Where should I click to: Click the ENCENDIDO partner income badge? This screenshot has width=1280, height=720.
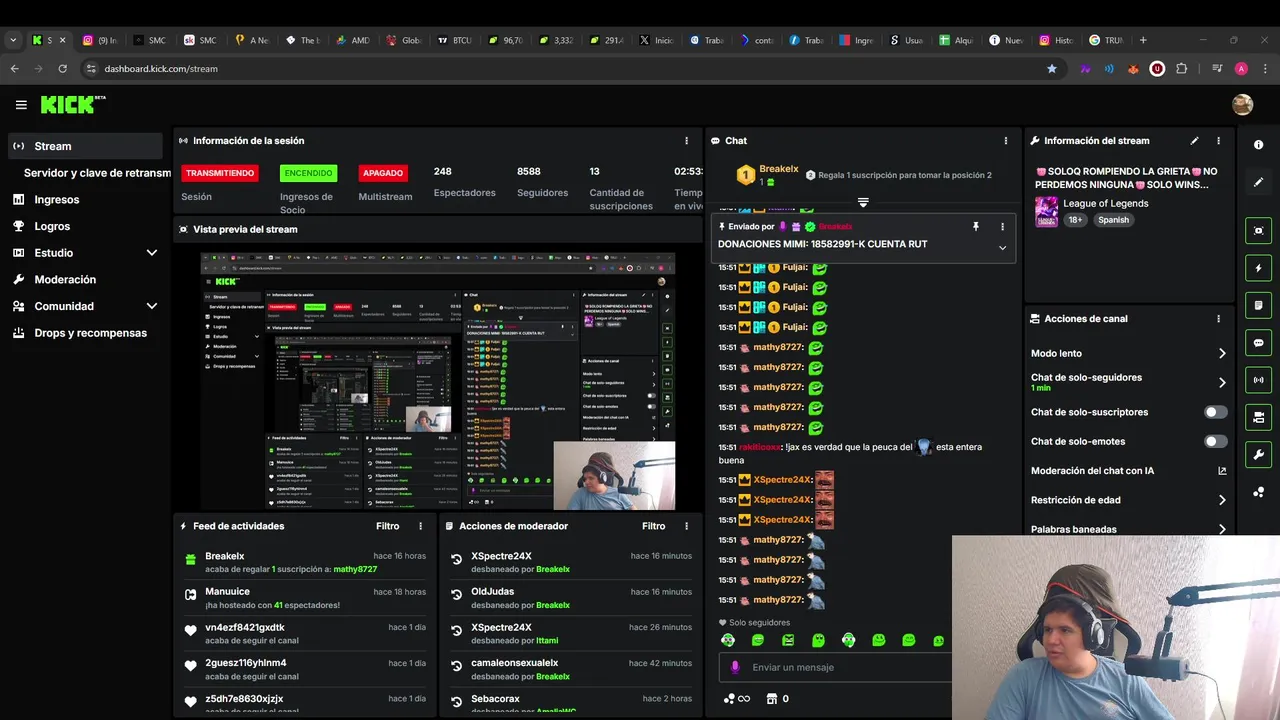point(308,173)
